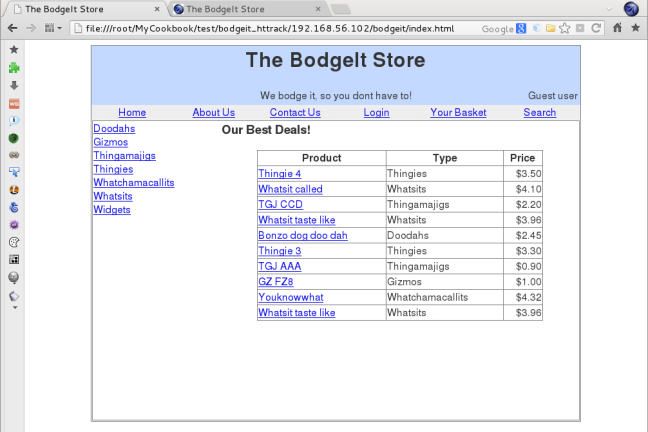
Task: Click the $4.32 price cell
Action: [x=523, y=297]
